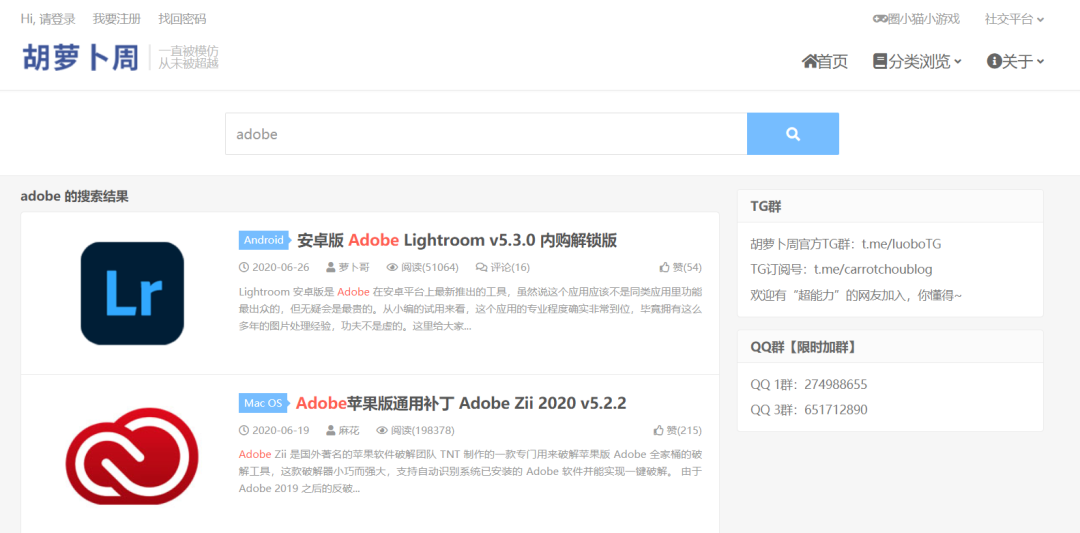The image size is (1080, 533).
Task: Select the Android category tag
Action: tap(264, 240)
